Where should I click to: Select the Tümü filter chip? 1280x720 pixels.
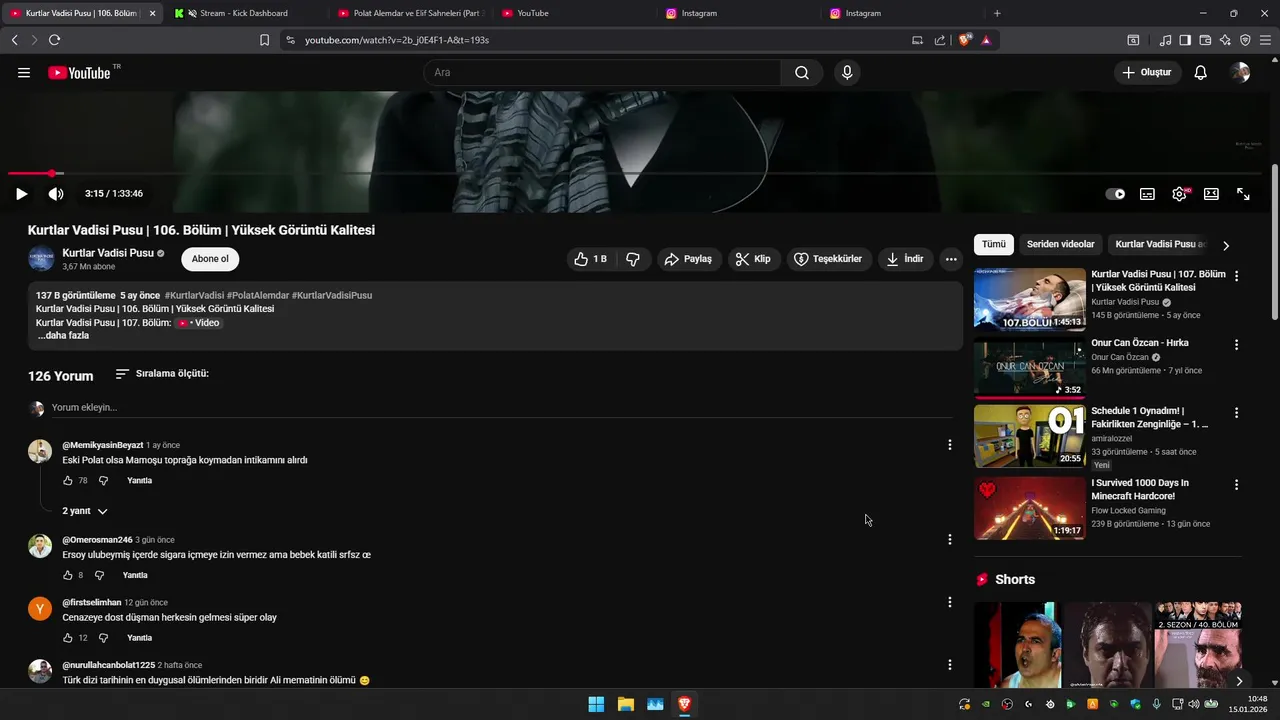coord(994,244)
